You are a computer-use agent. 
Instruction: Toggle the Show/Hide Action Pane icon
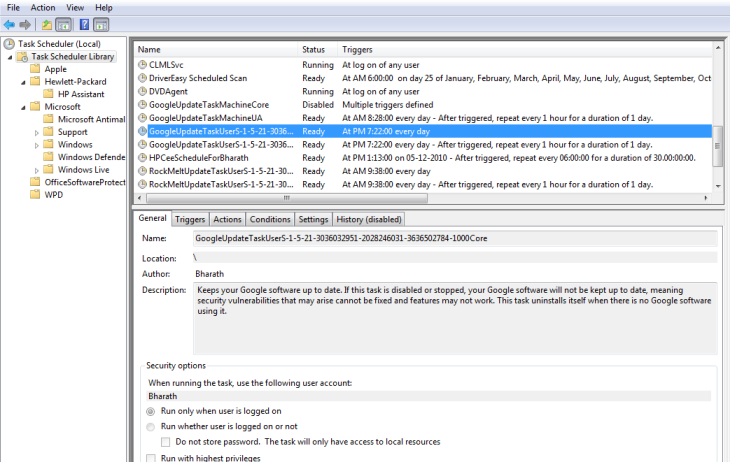[101, 25]
